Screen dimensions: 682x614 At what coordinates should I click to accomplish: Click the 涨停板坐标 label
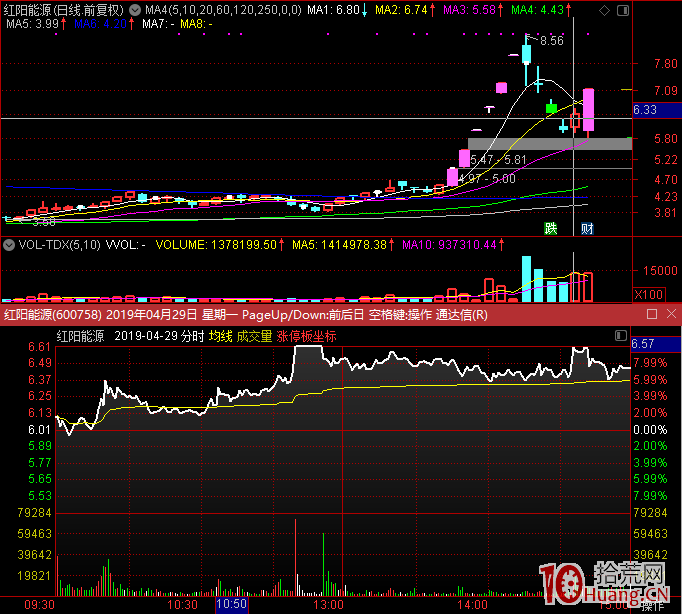coord(306,336)
